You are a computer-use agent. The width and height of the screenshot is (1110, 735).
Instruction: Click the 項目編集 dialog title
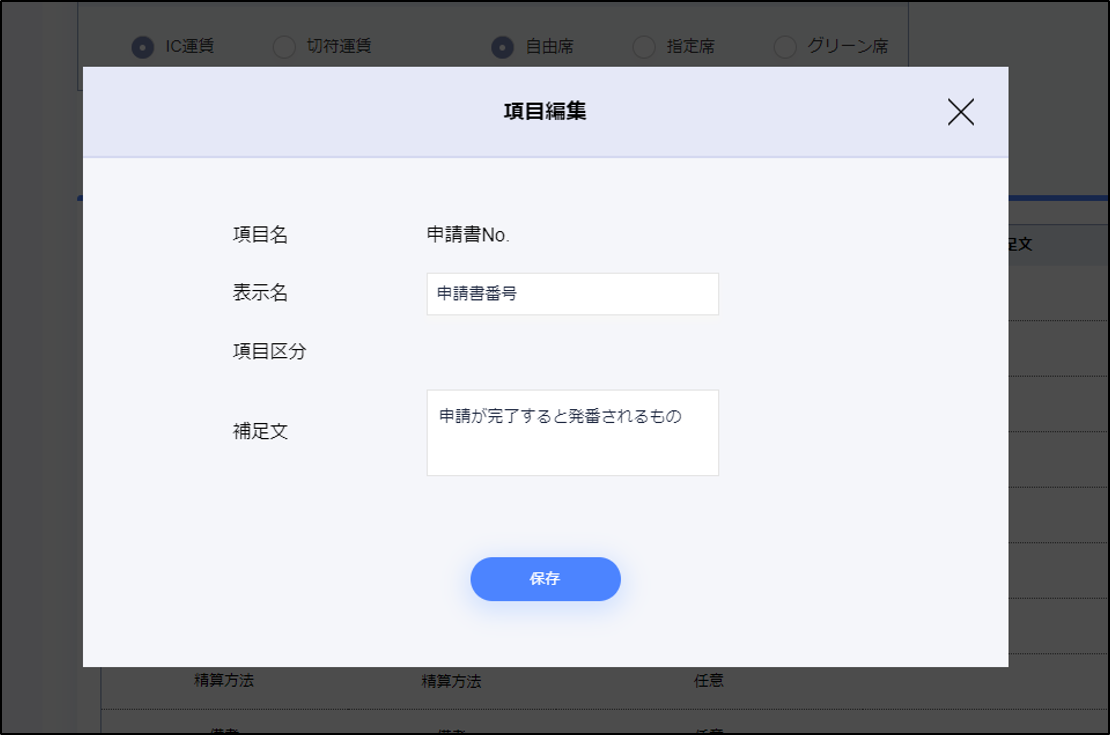[545, 112]
